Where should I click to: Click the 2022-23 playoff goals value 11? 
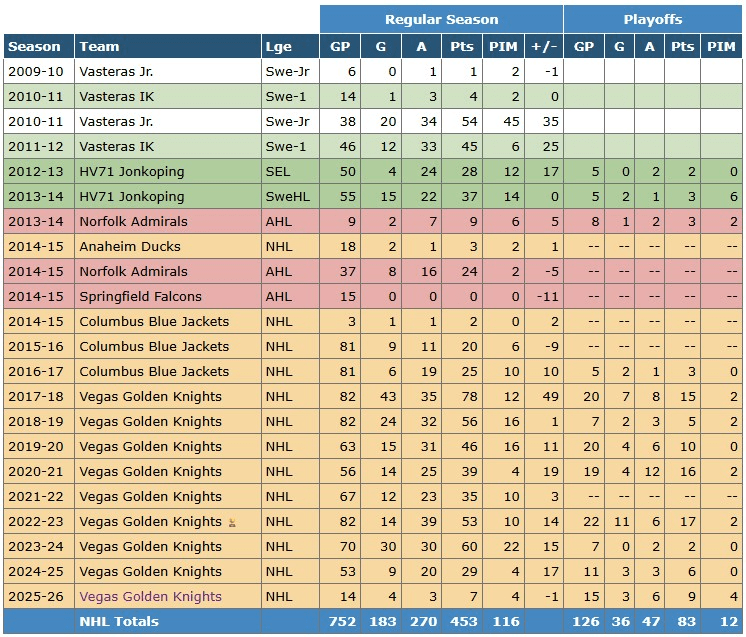click(x=619, y=521)
